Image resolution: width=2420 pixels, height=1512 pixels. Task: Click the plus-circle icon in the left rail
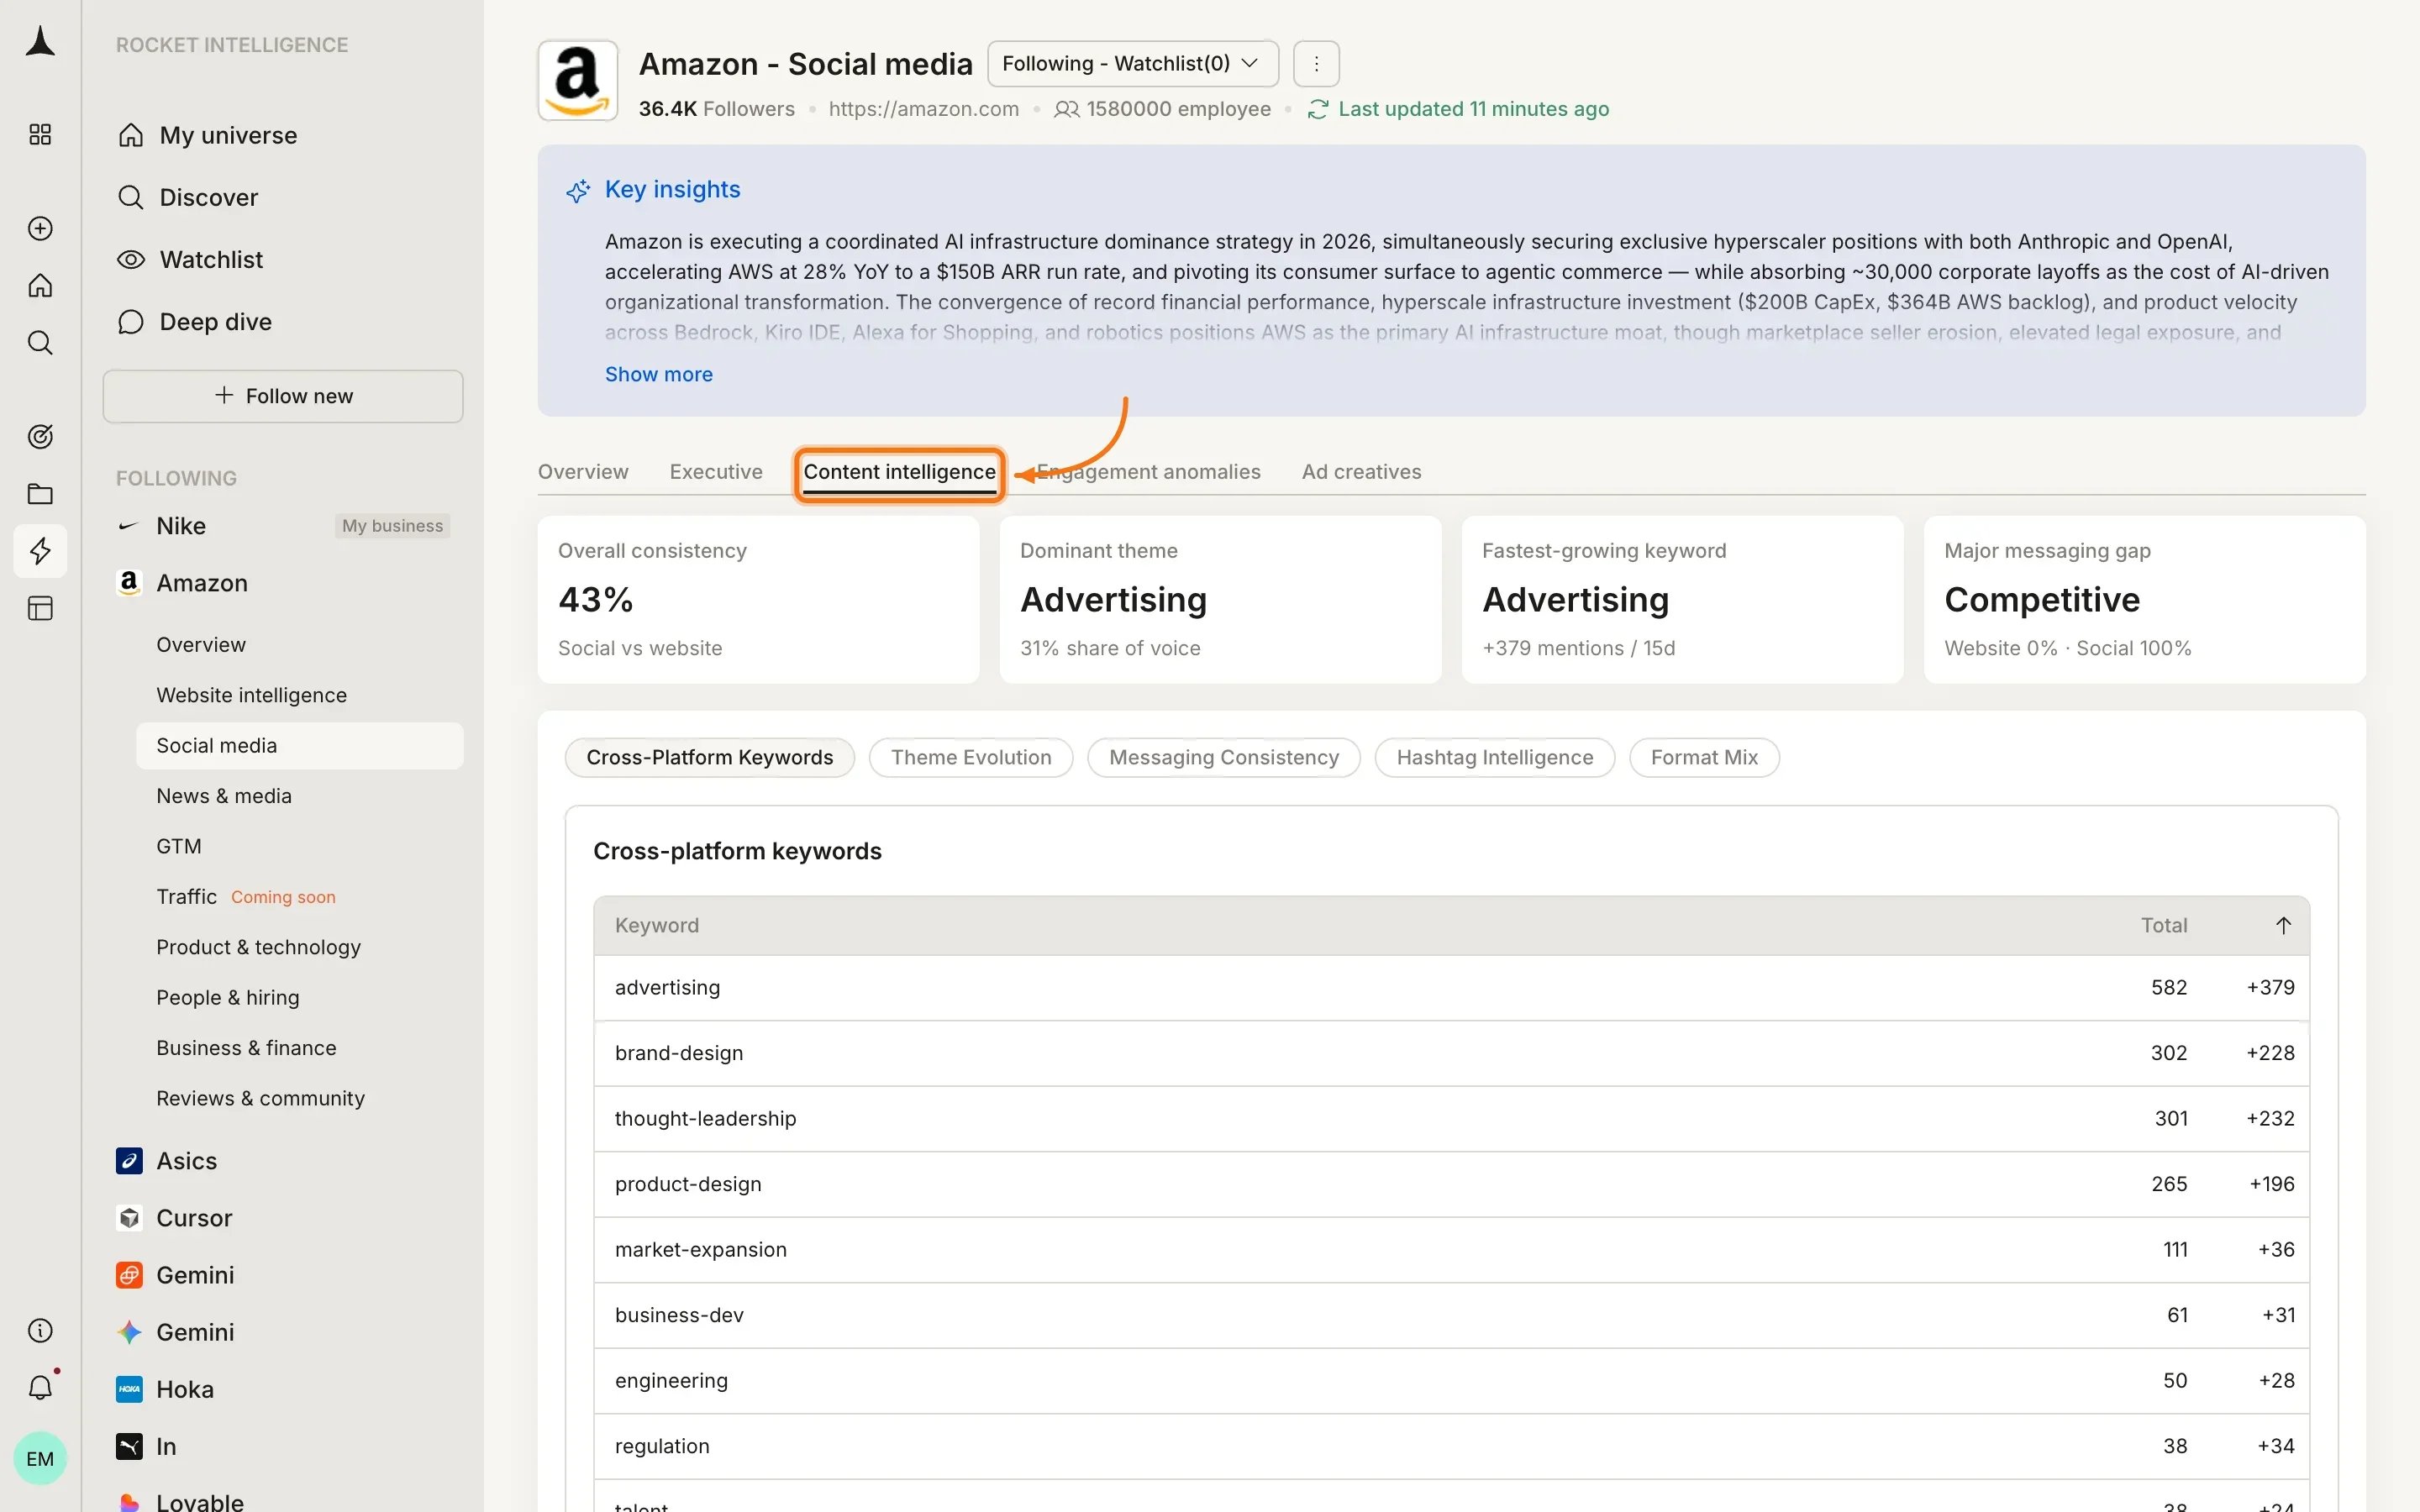coord(40,228)
